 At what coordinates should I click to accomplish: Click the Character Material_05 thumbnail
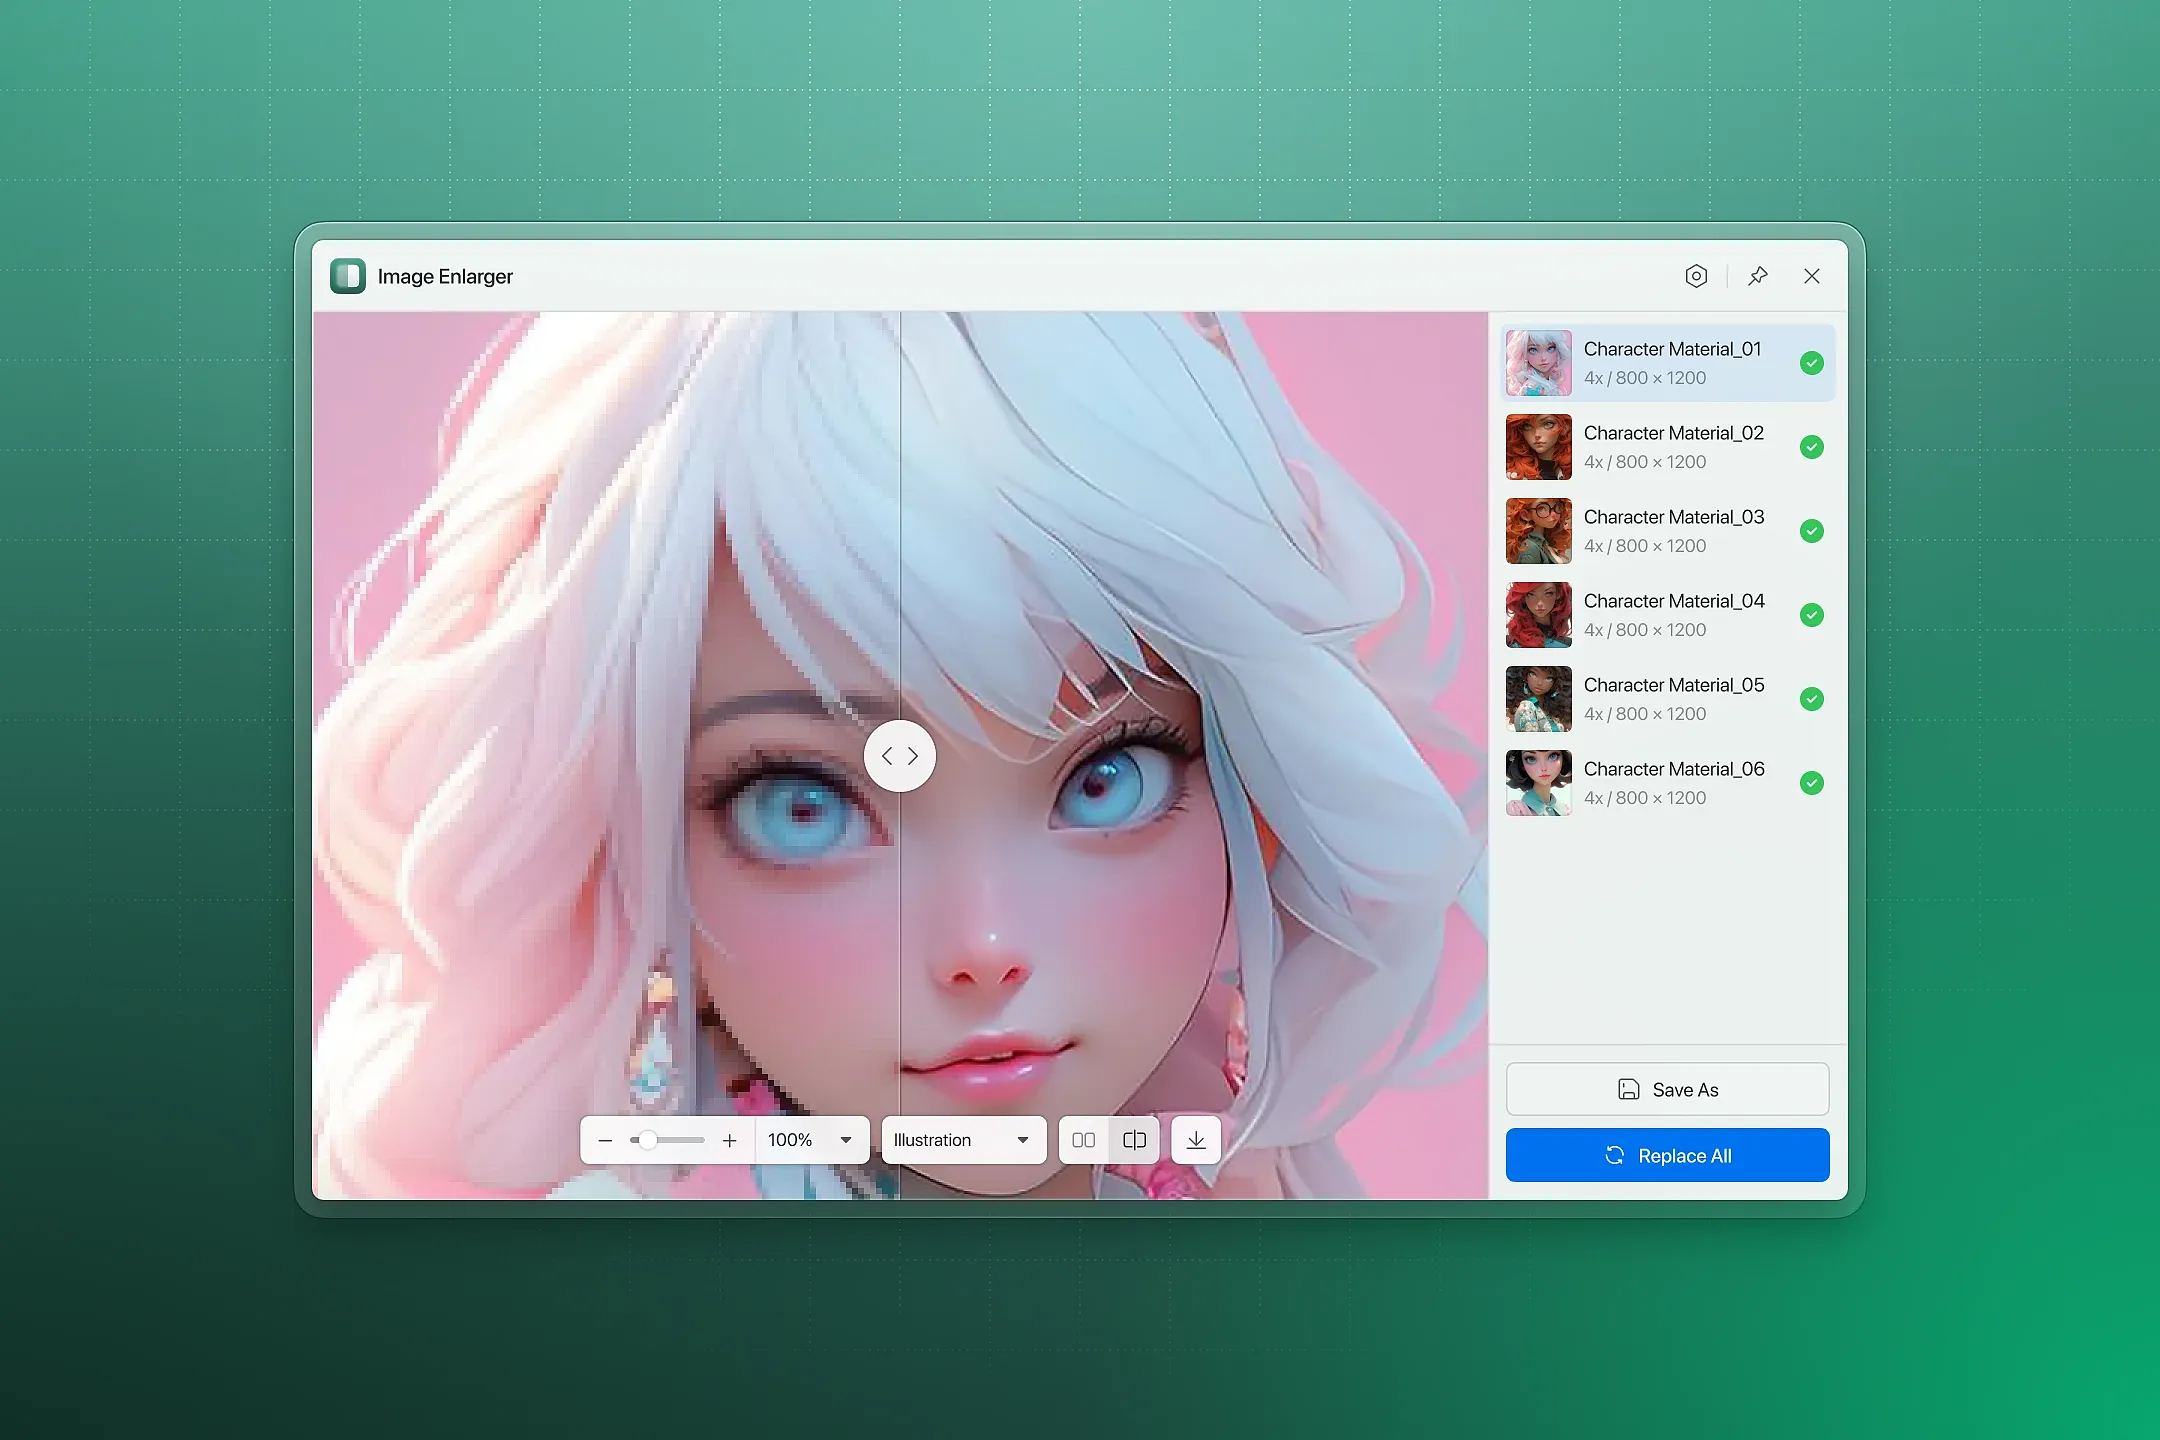[x=1538, y=699]
